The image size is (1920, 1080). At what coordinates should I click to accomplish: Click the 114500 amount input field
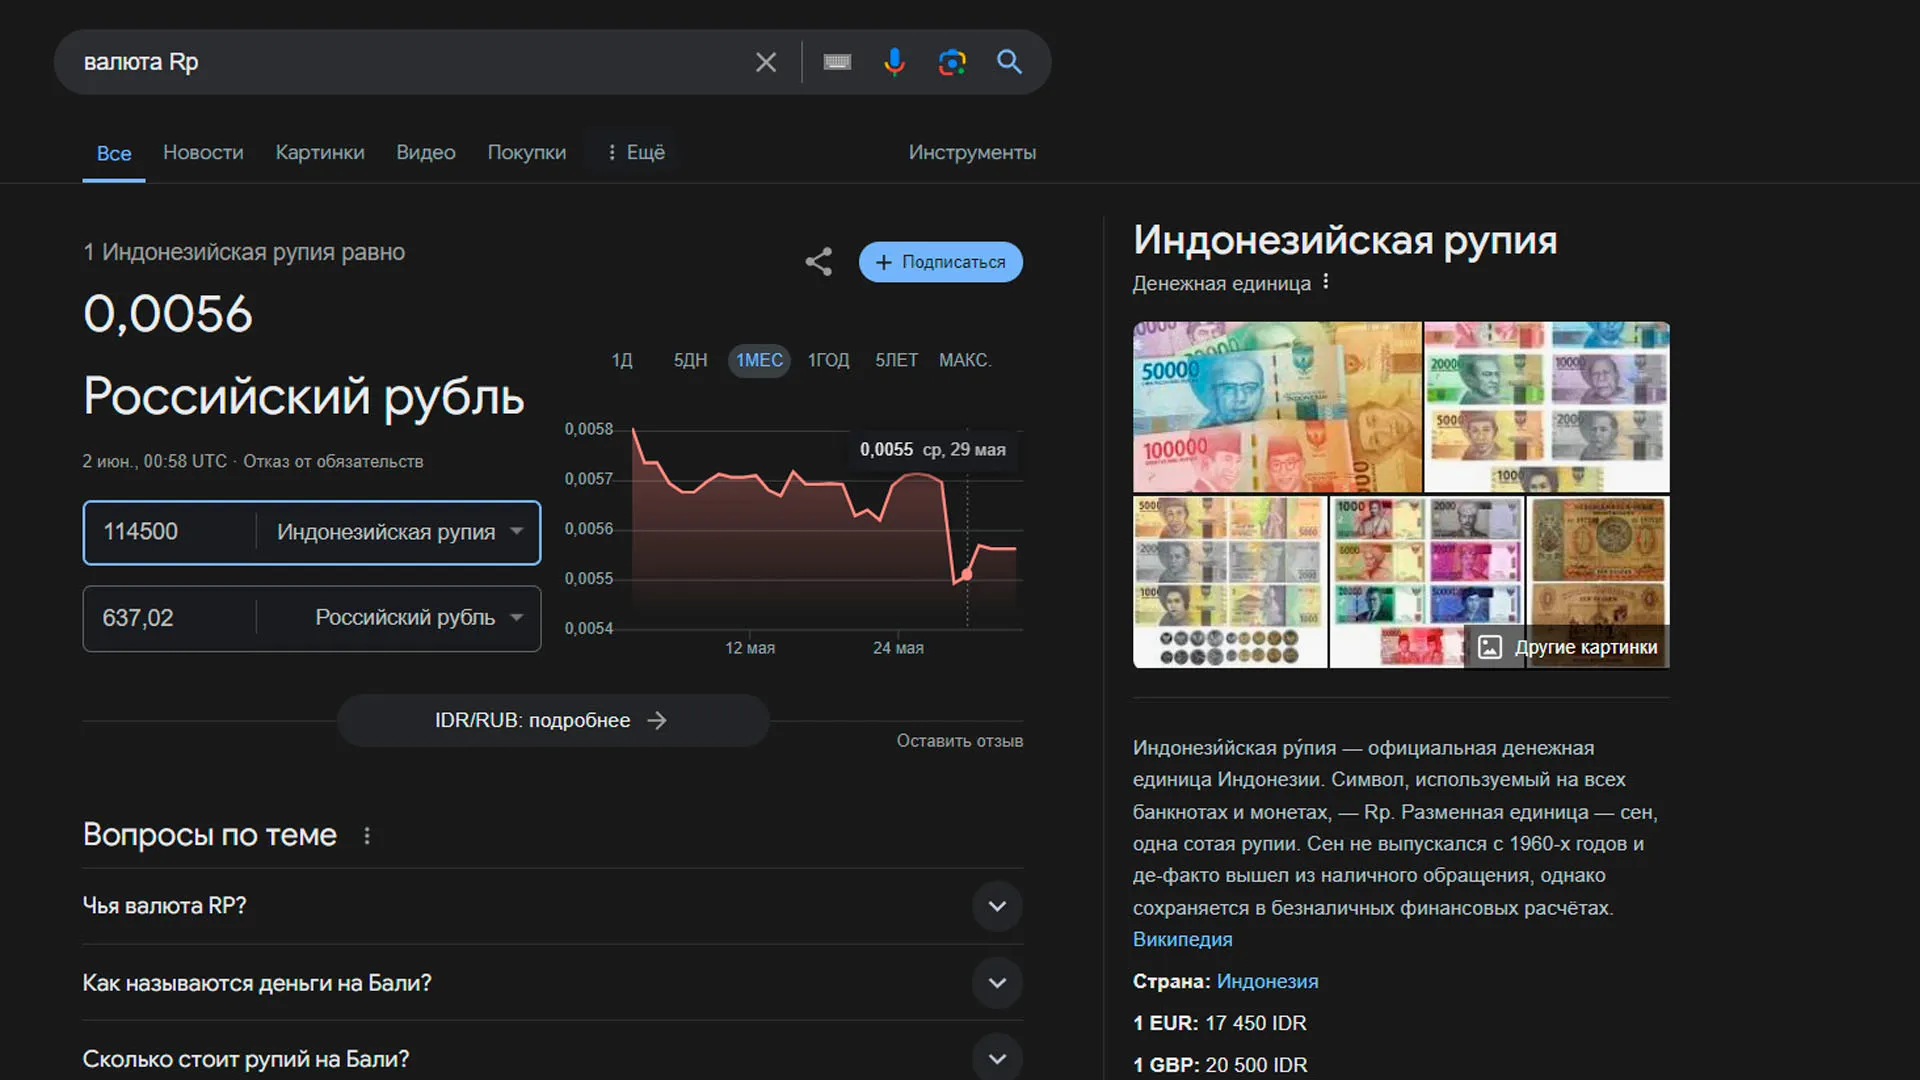point(170,532)
